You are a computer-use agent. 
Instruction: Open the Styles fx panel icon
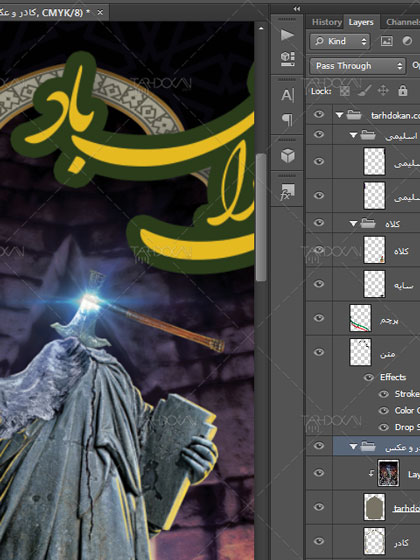(x=287, y=192)
